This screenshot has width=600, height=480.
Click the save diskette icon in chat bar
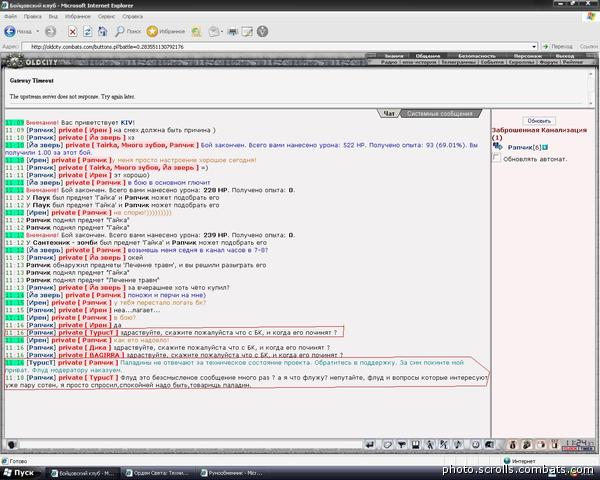coord(416,444)
